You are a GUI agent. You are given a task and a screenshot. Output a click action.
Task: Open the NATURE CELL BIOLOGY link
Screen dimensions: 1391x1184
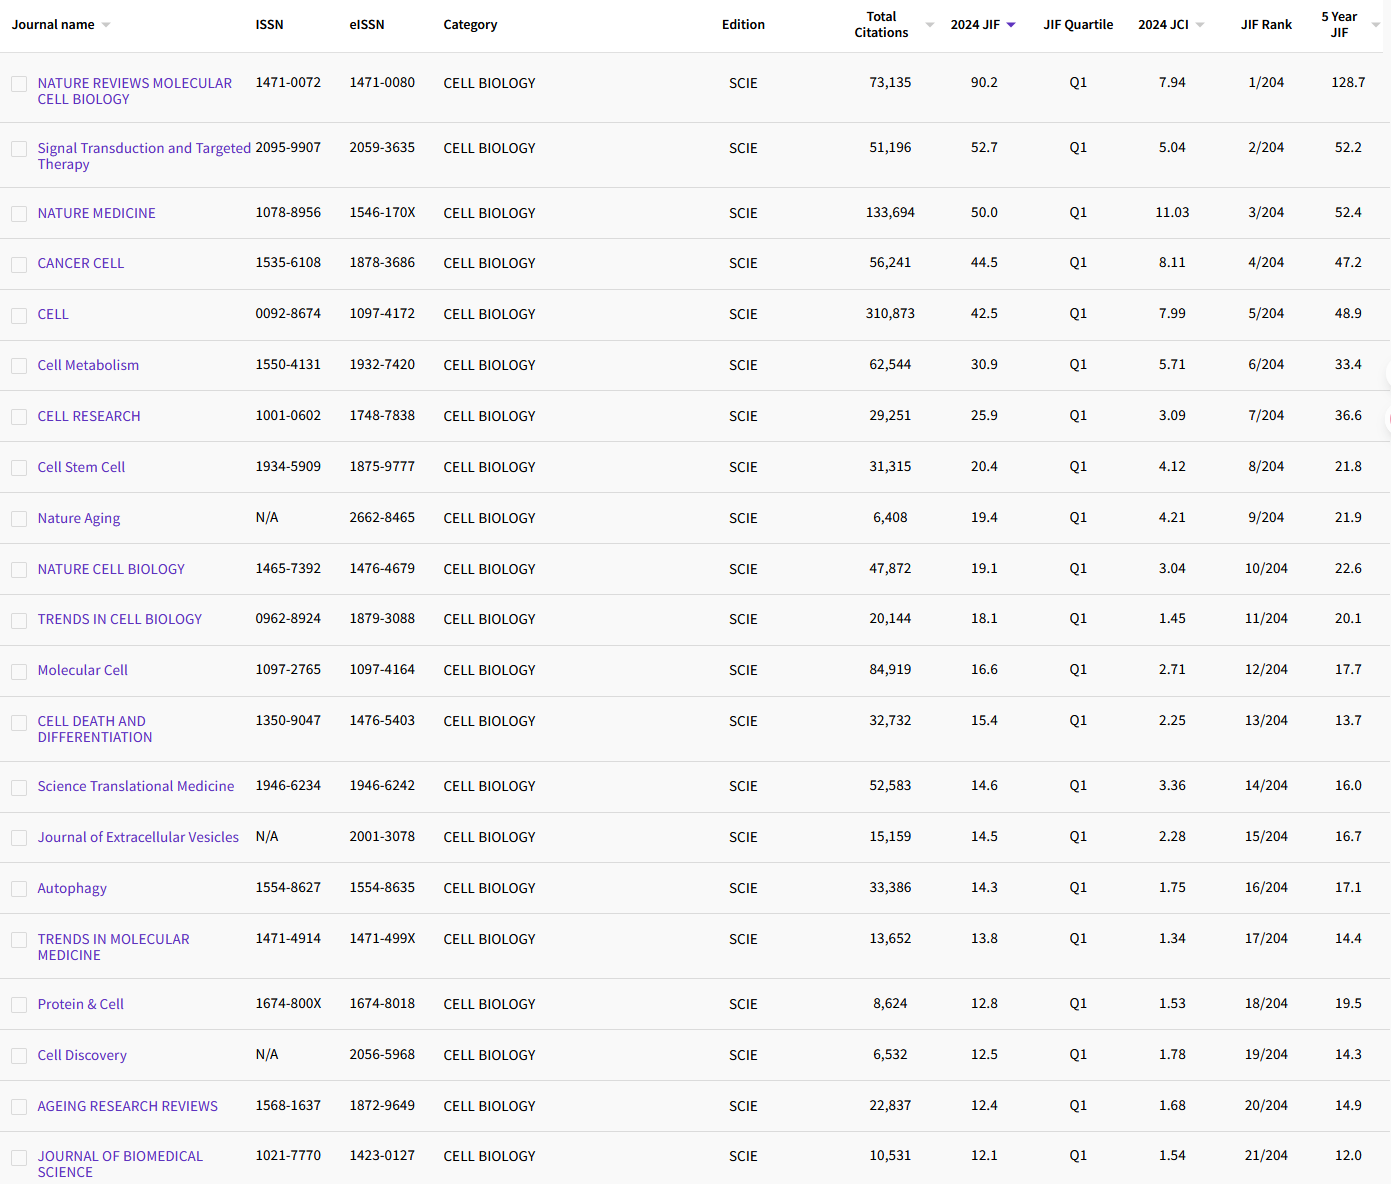click(x=111, y=569)
